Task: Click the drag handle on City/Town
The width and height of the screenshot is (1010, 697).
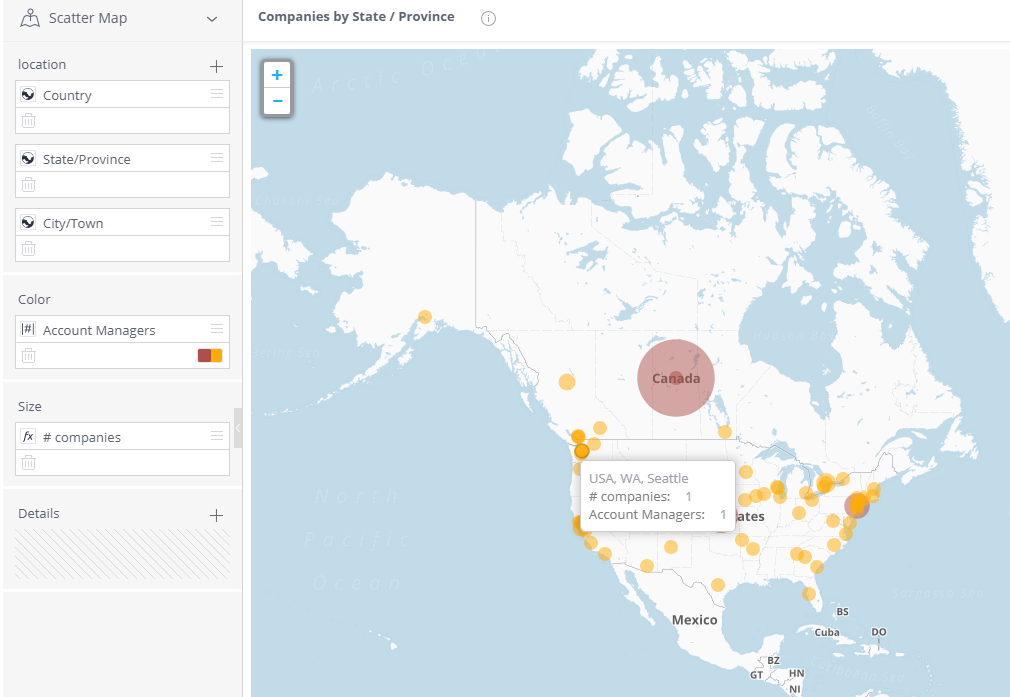Action: pos(216,222)
